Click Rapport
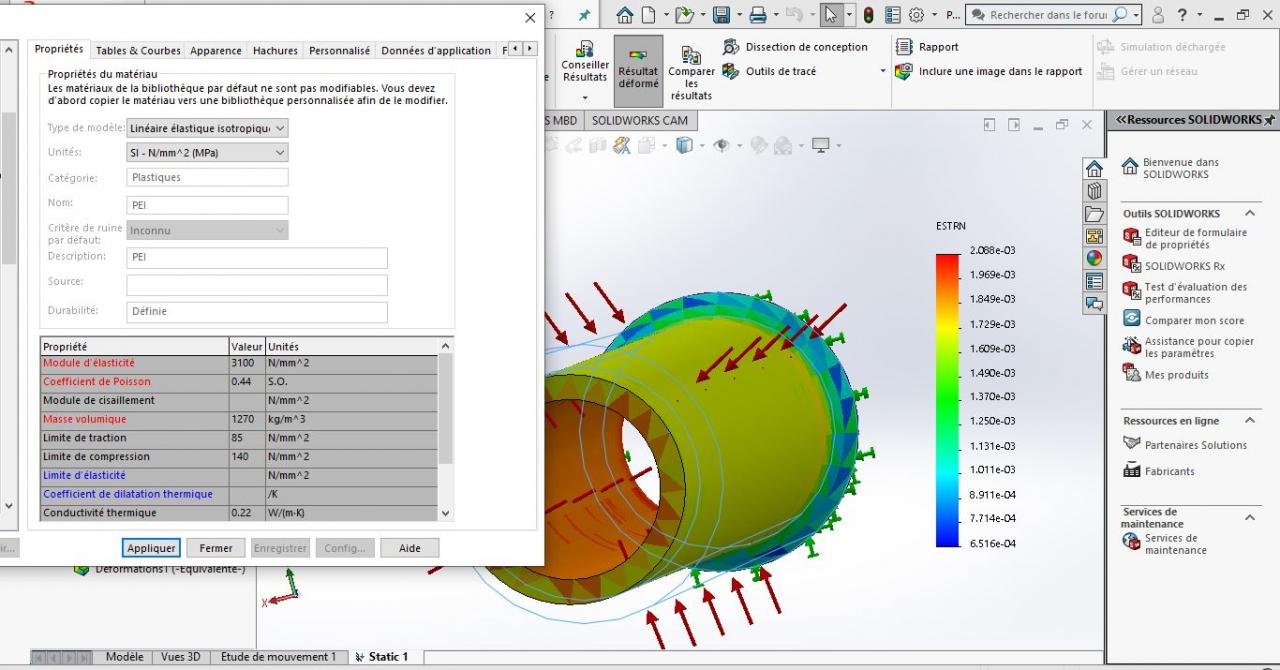Screen dimensions: 1280x670 (927, 47)
